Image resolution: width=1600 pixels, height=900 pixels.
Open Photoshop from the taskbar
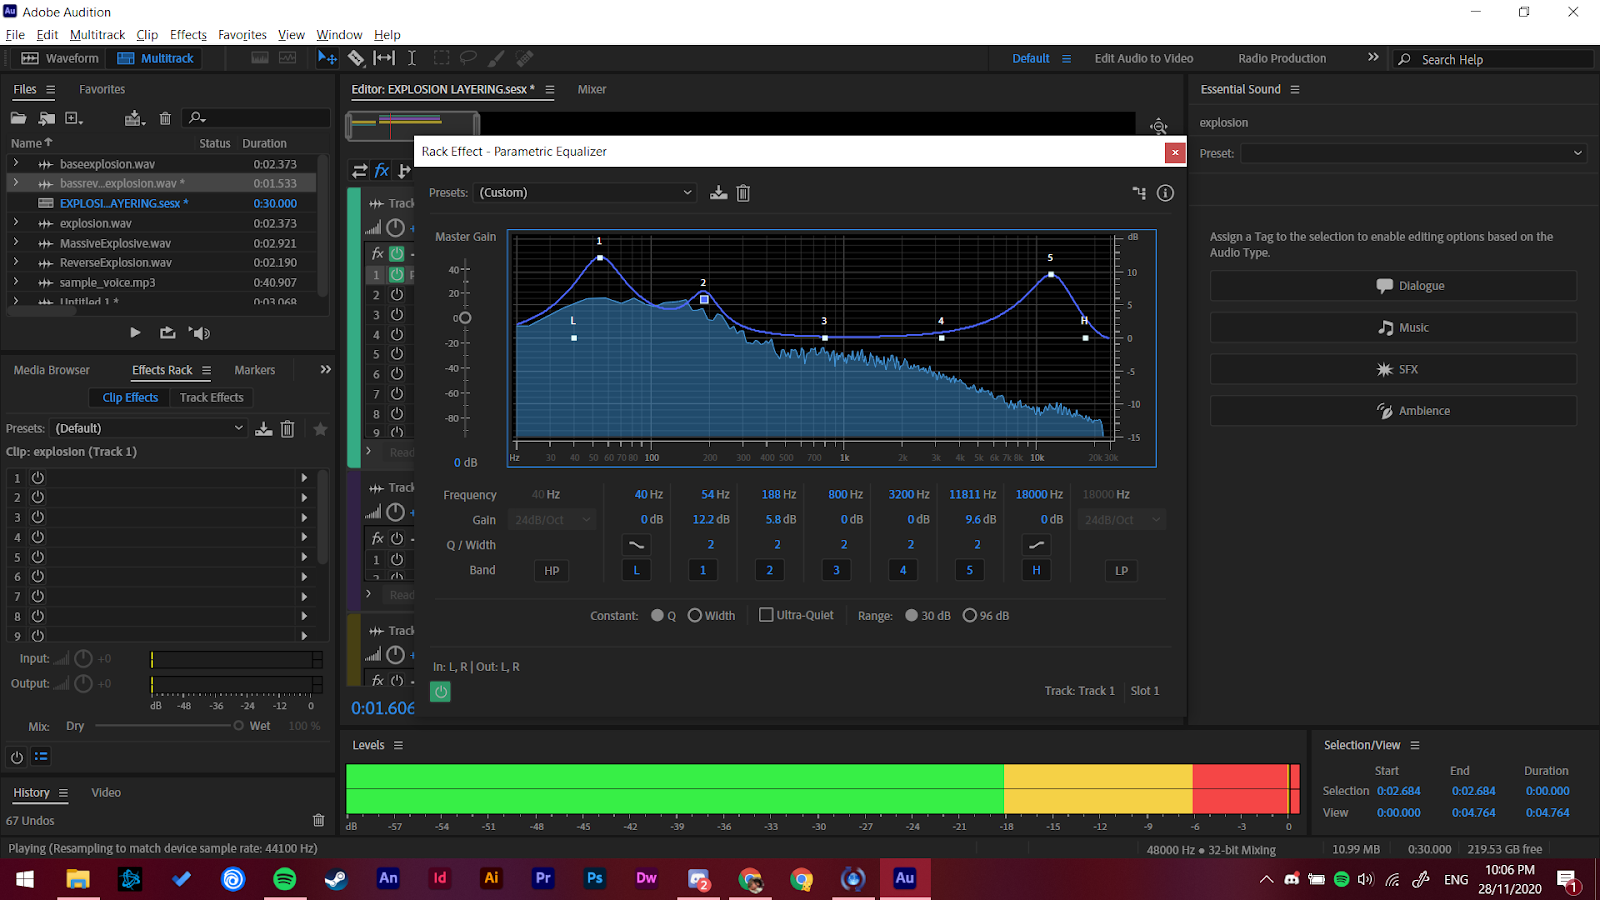[x=594, y=879]
